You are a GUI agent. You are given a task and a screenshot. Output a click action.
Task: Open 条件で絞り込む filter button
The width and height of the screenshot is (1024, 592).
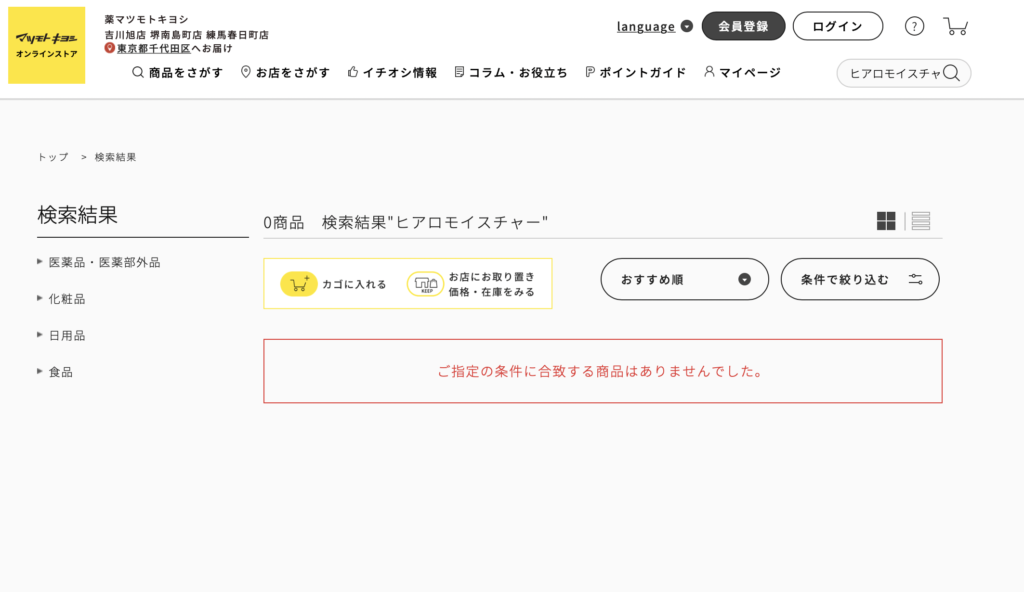tap(860, 279)
